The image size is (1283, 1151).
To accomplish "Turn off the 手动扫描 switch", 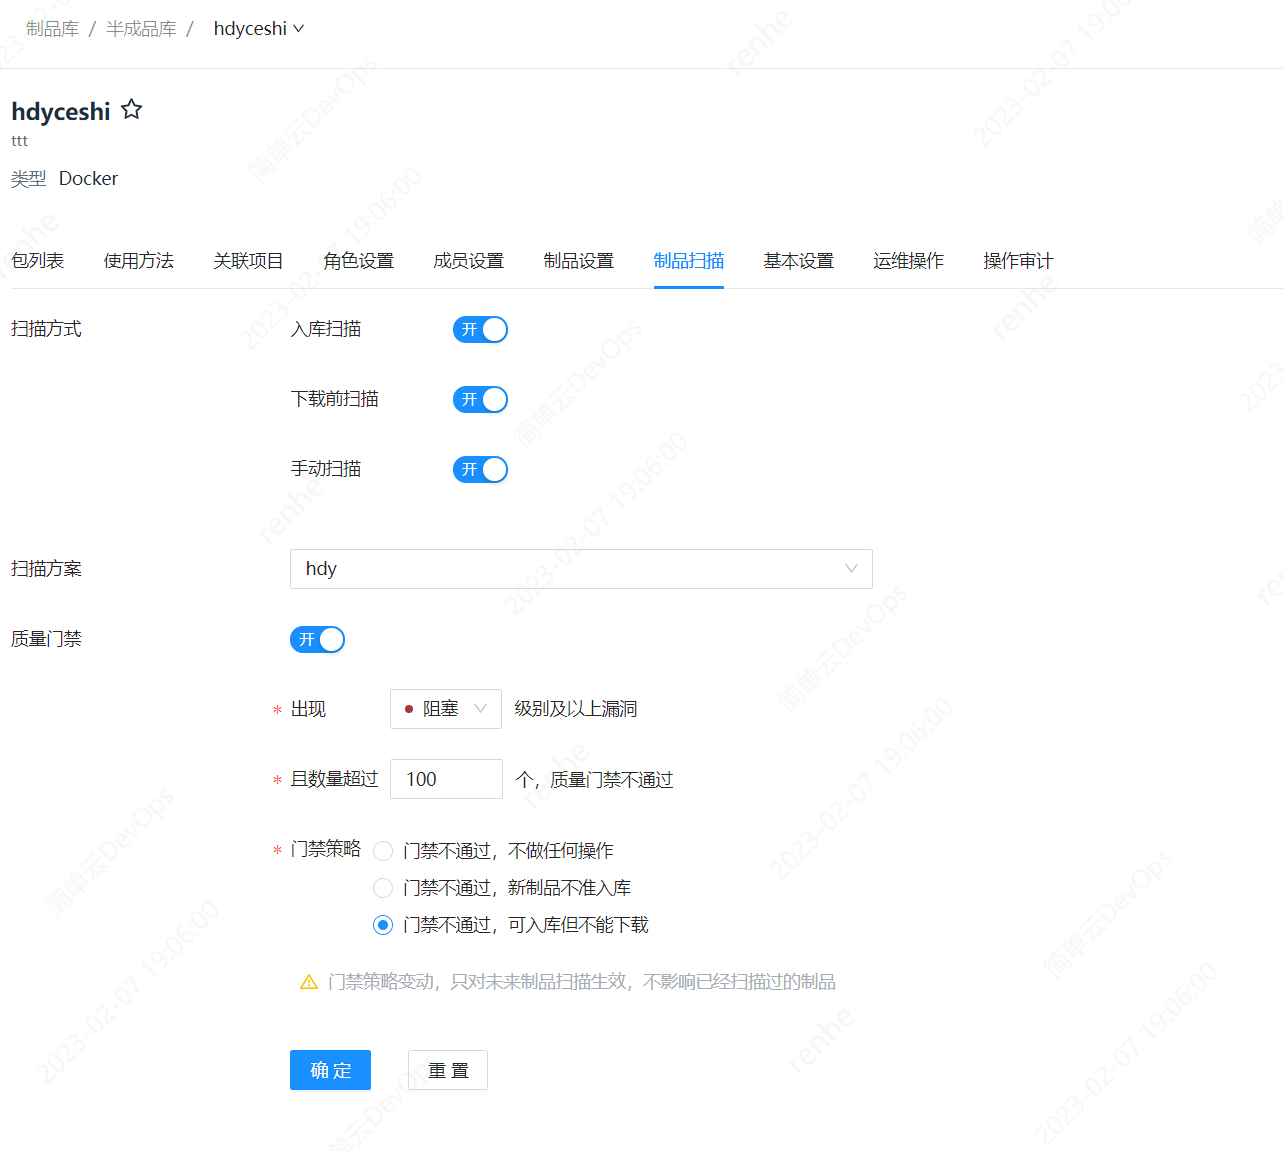I will [x=480, y=469].
